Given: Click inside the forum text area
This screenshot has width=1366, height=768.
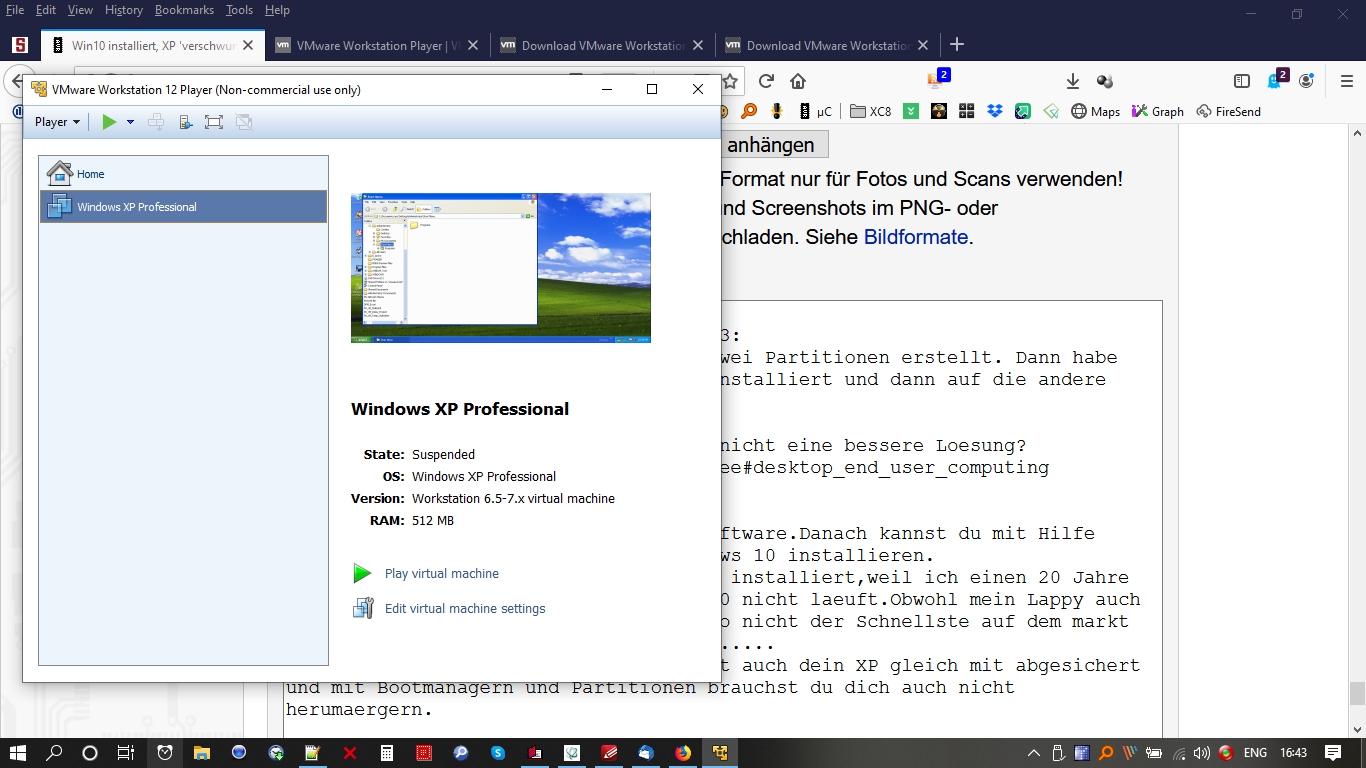Looking at the screenshot, I should coord(940,520).
